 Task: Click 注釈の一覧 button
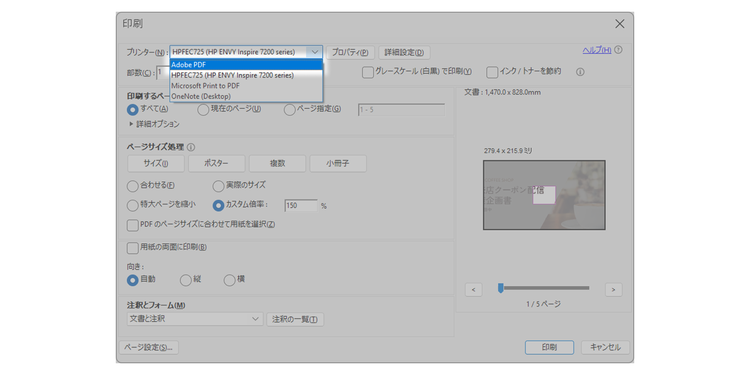295,320
